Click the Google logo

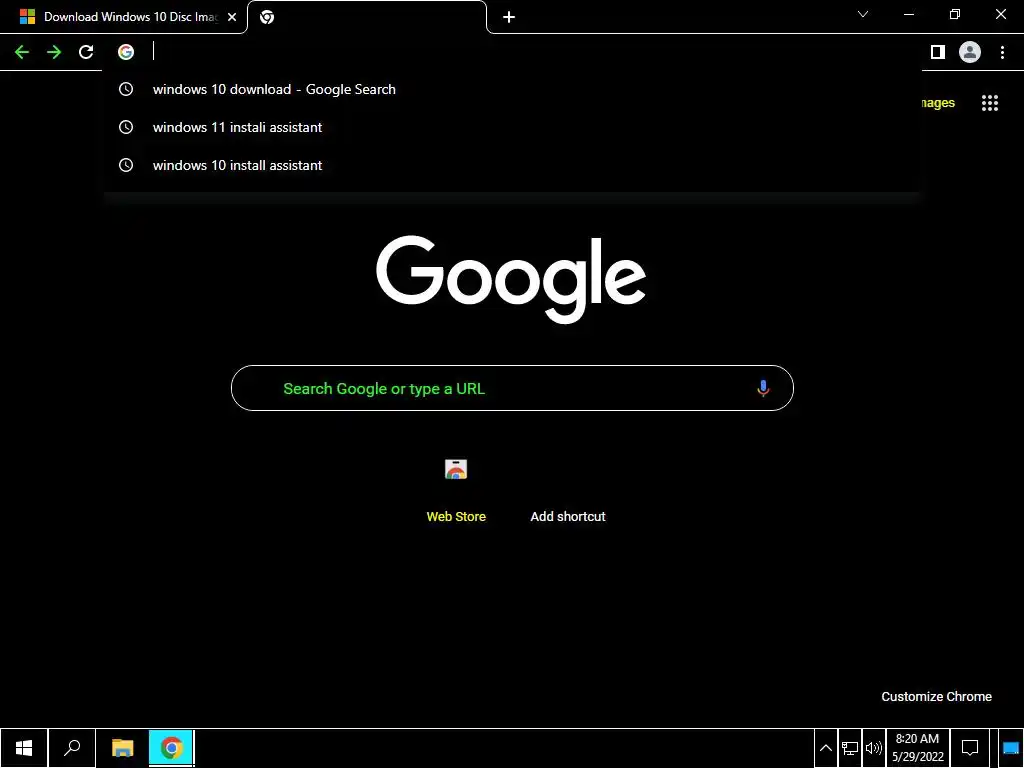click(511, 279)
